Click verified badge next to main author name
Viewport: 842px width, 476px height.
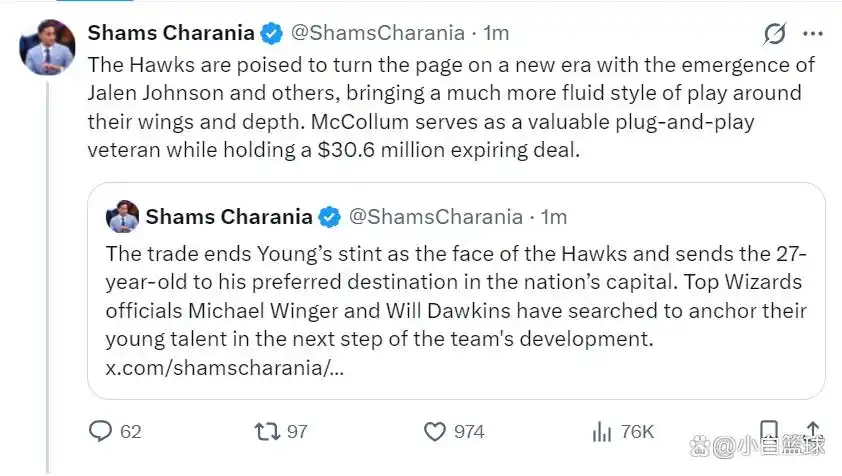point(271,33)
